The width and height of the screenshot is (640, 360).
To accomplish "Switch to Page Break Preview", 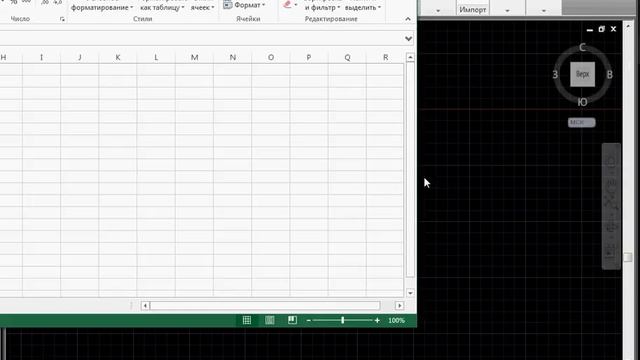I will 292,320.
